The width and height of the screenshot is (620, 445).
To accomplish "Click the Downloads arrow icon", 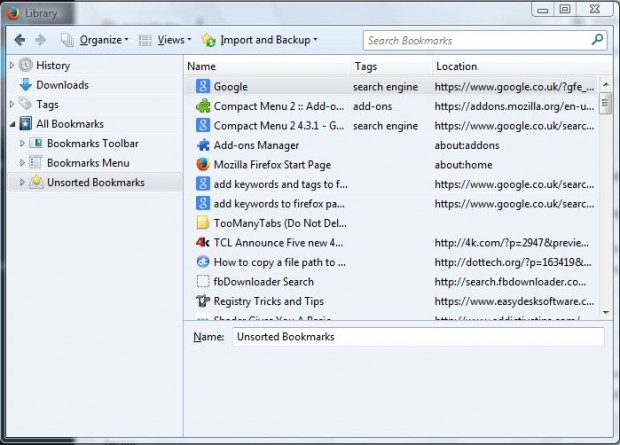I will (26, 85).
